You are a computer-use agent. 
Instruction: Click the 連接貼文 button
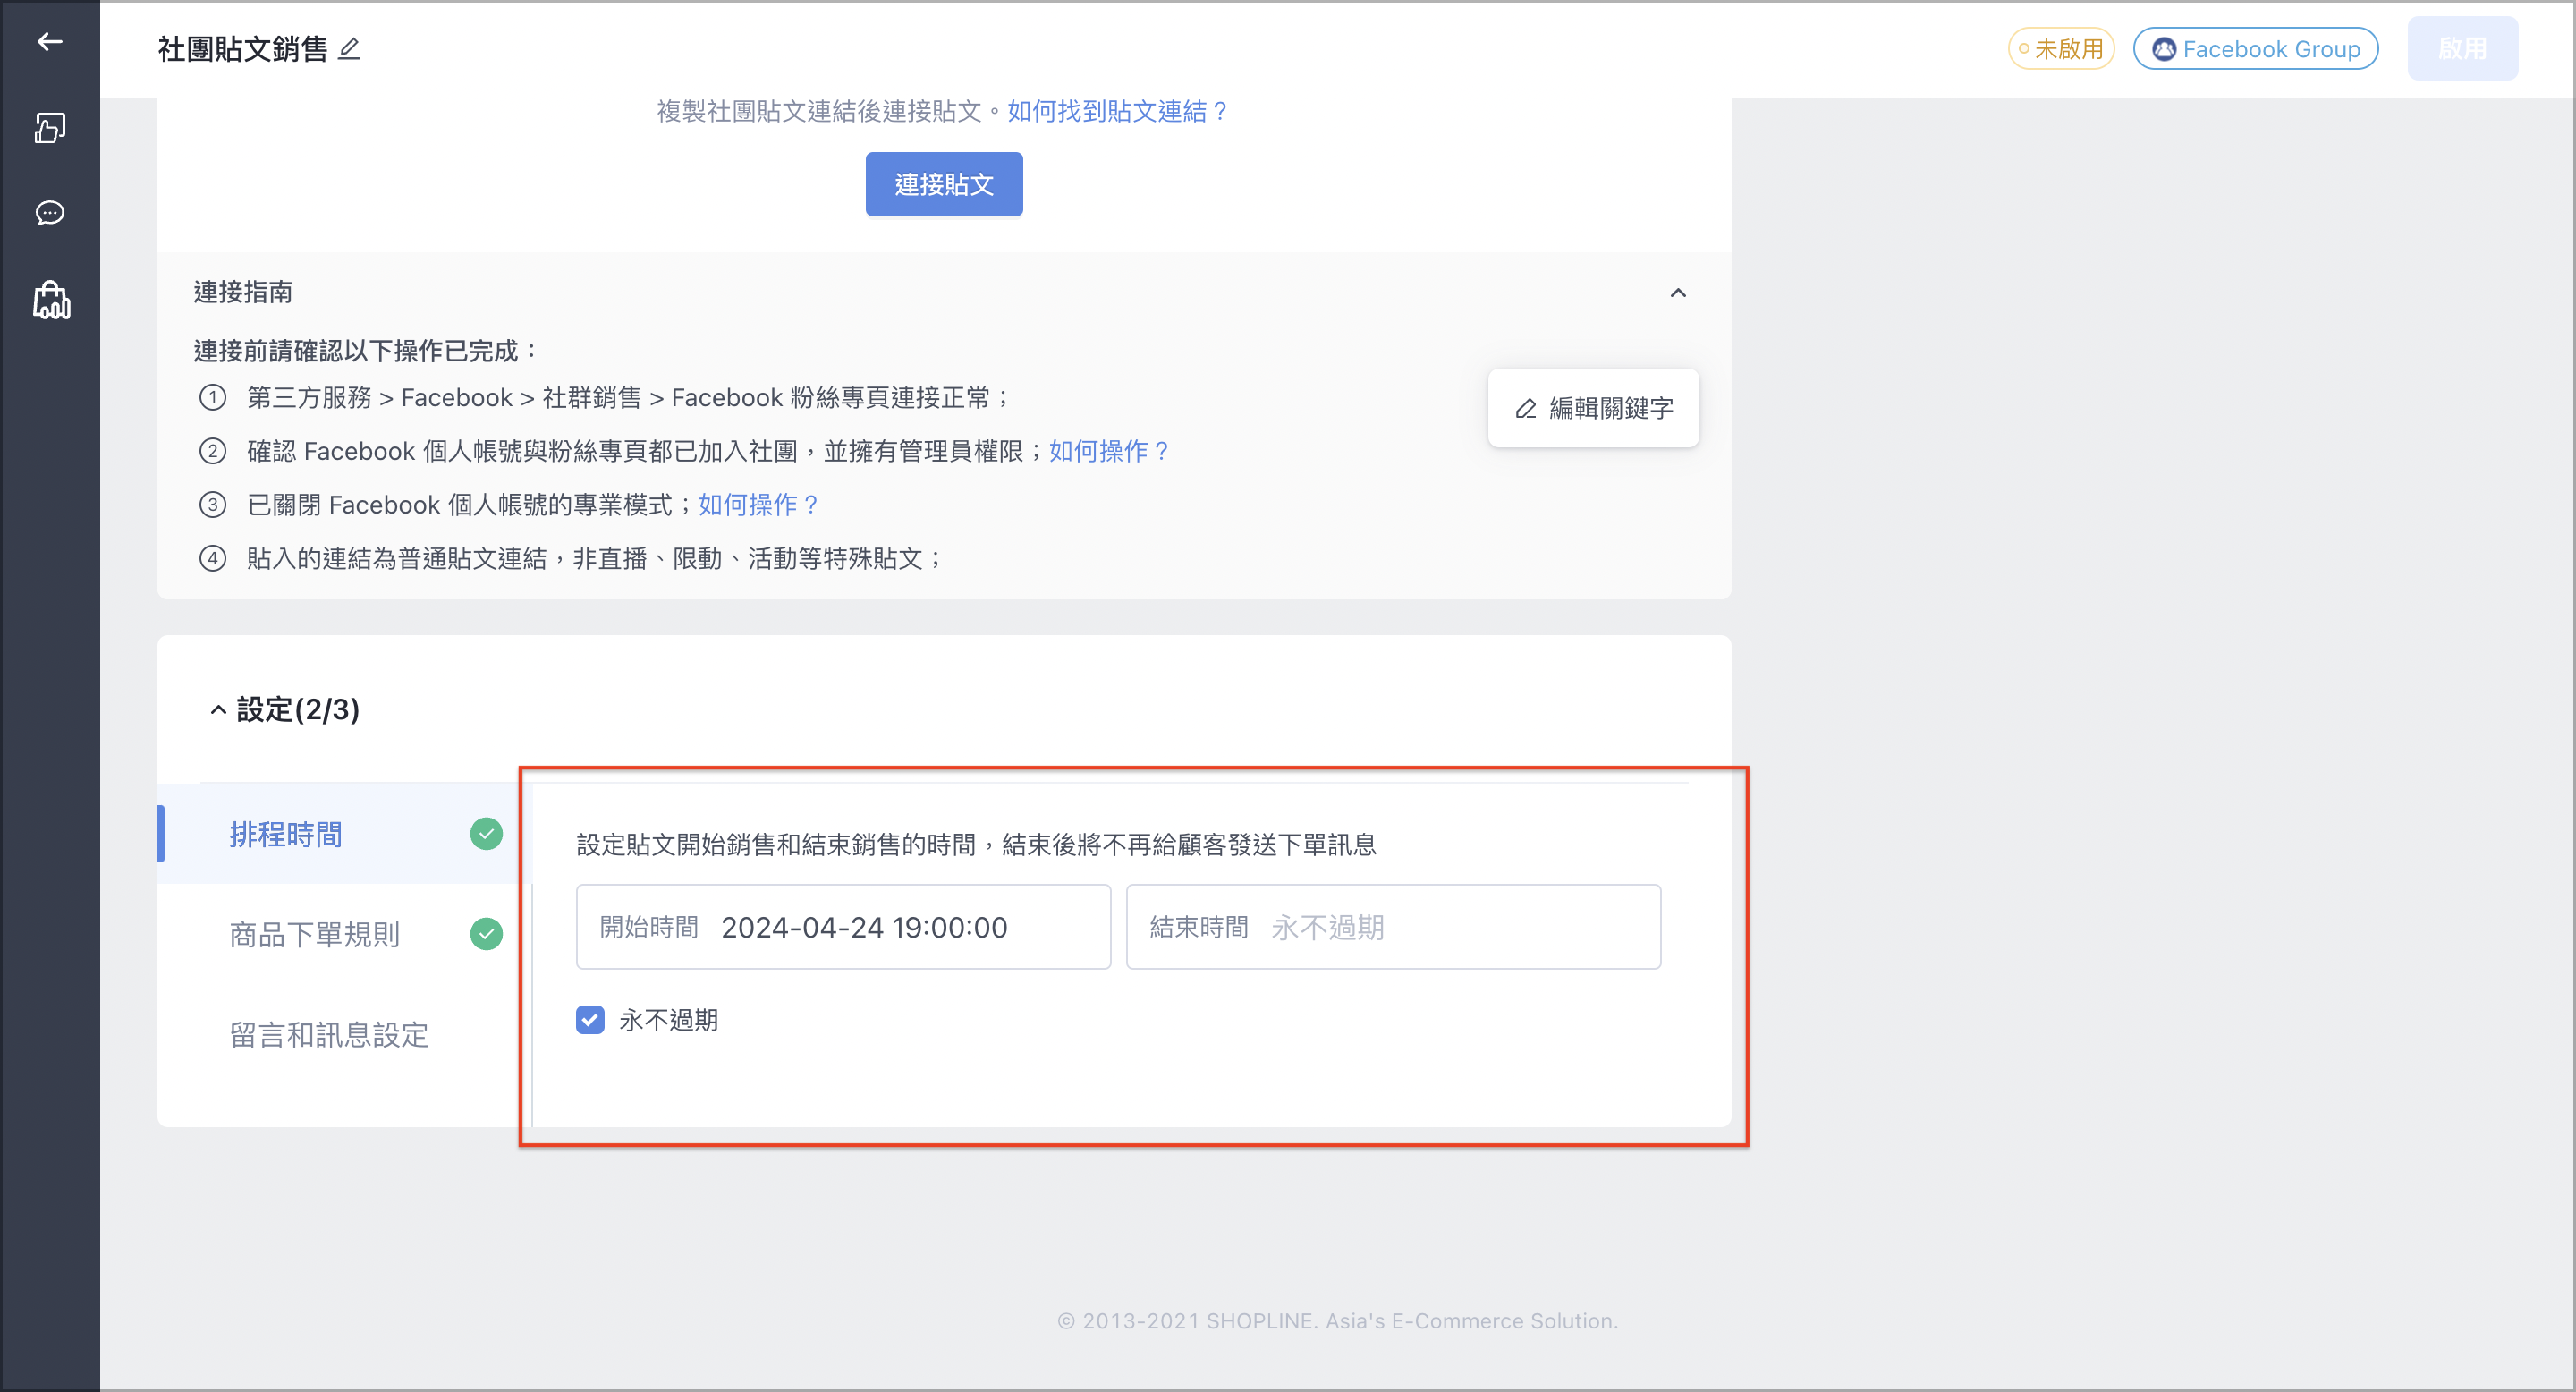point(944,184)
